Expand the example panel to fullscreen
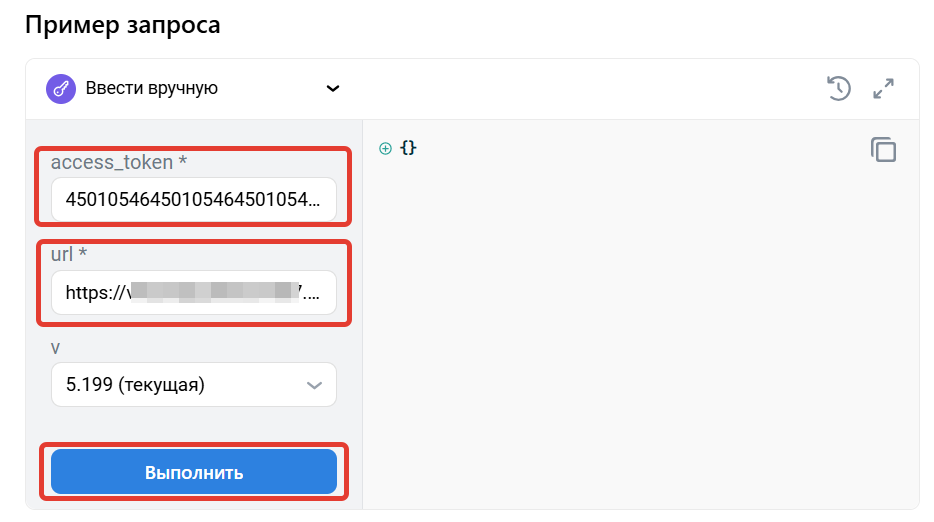 tap(883, 88)
